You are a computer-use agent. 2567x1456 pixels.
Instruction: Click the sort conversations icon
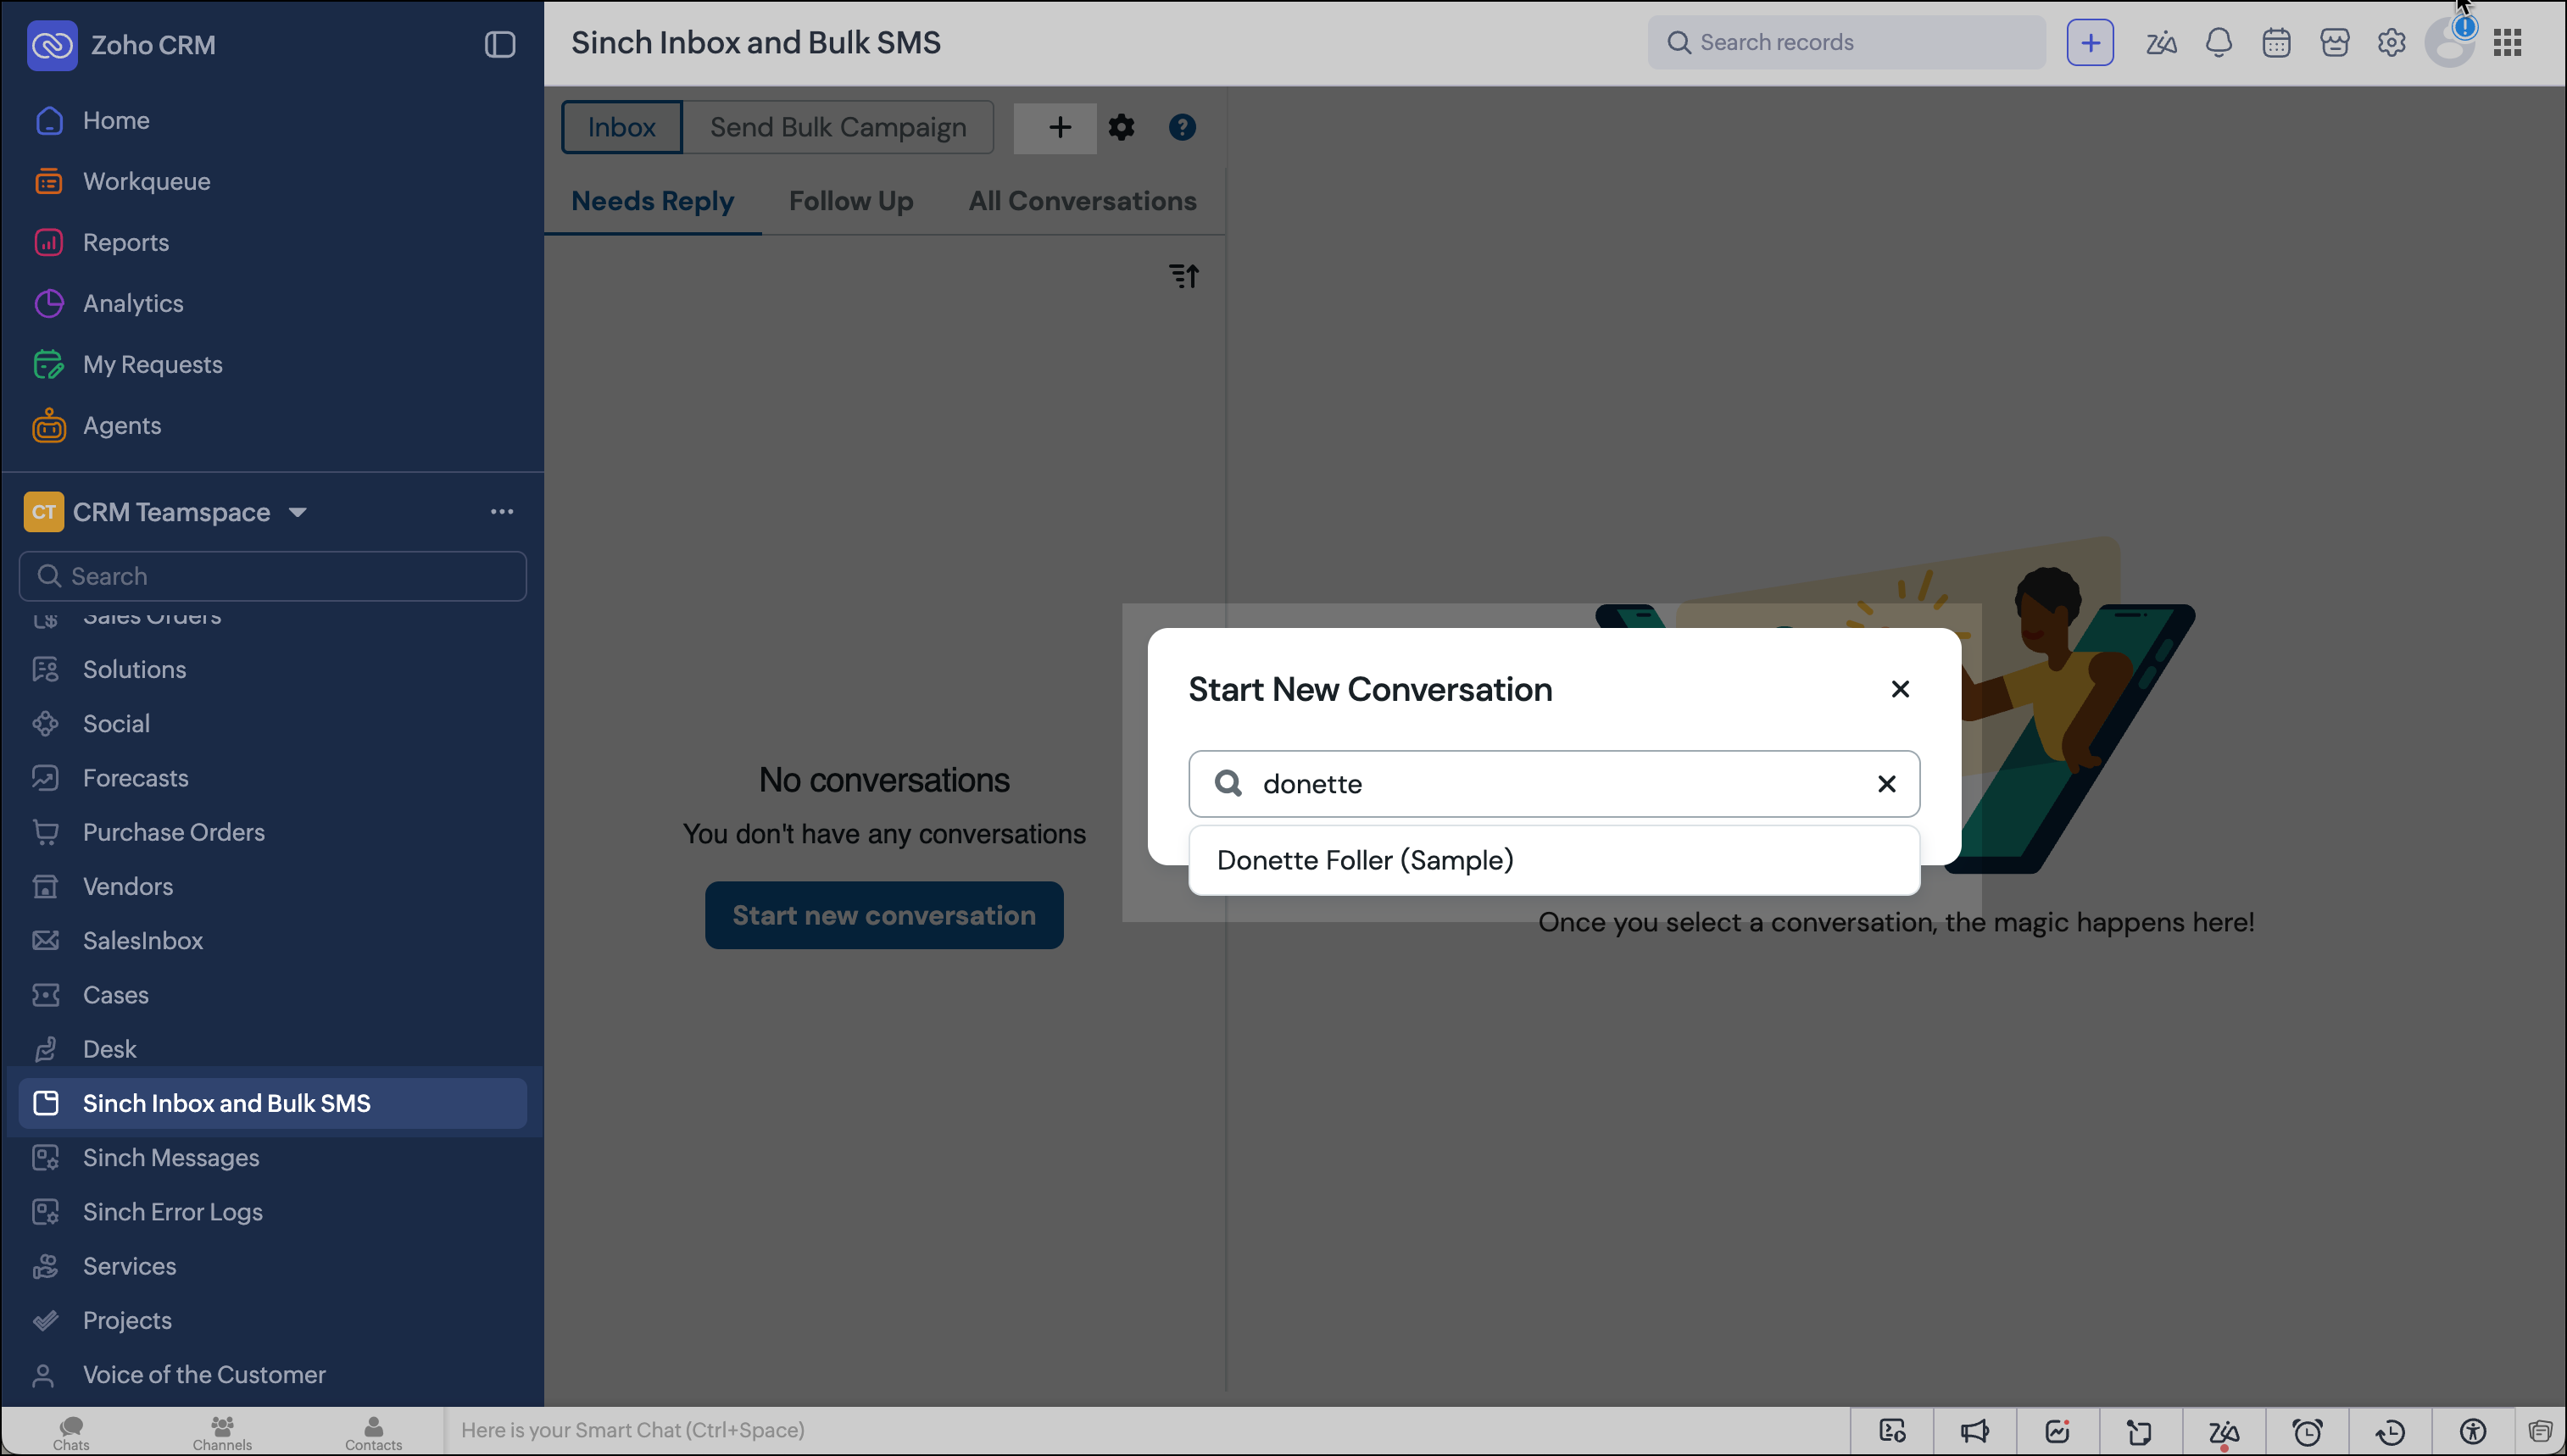(x=1184, y=275)
